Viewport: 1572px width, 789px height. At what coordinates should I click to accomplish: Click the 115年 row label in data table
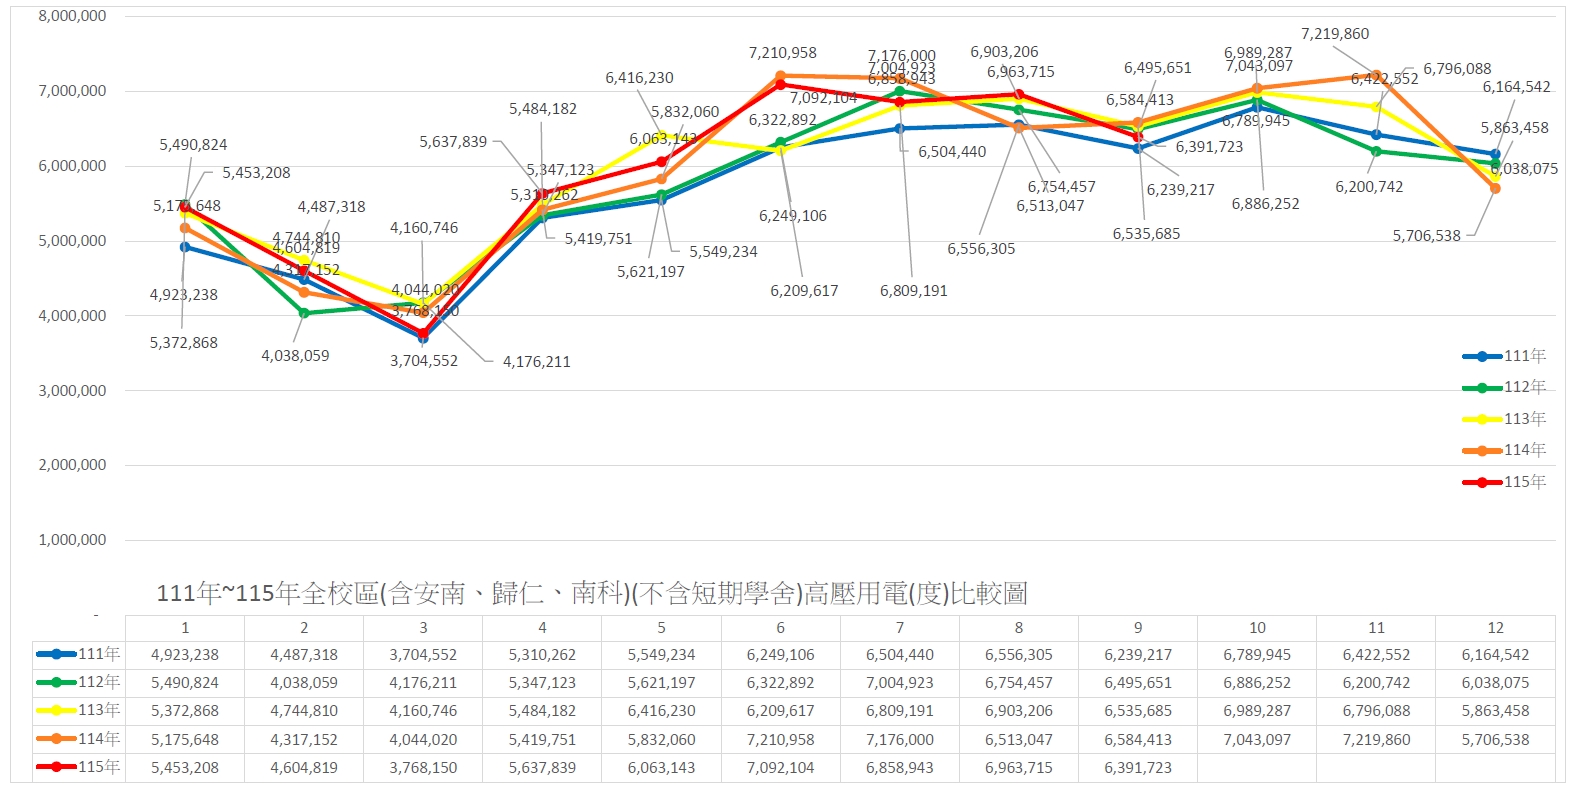pos(79,767)
